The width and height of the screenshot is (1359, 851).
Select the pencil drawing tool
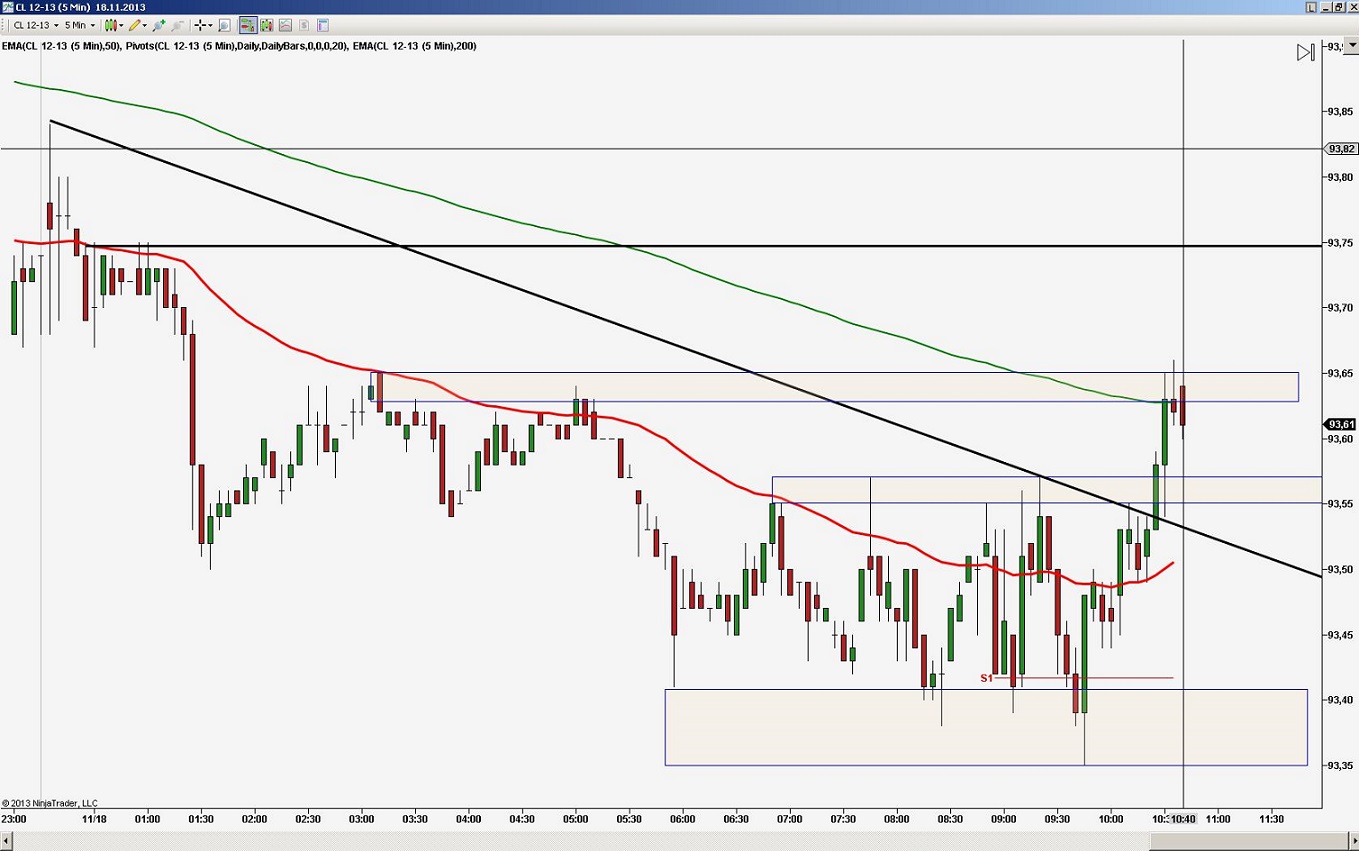coord(135,25)
